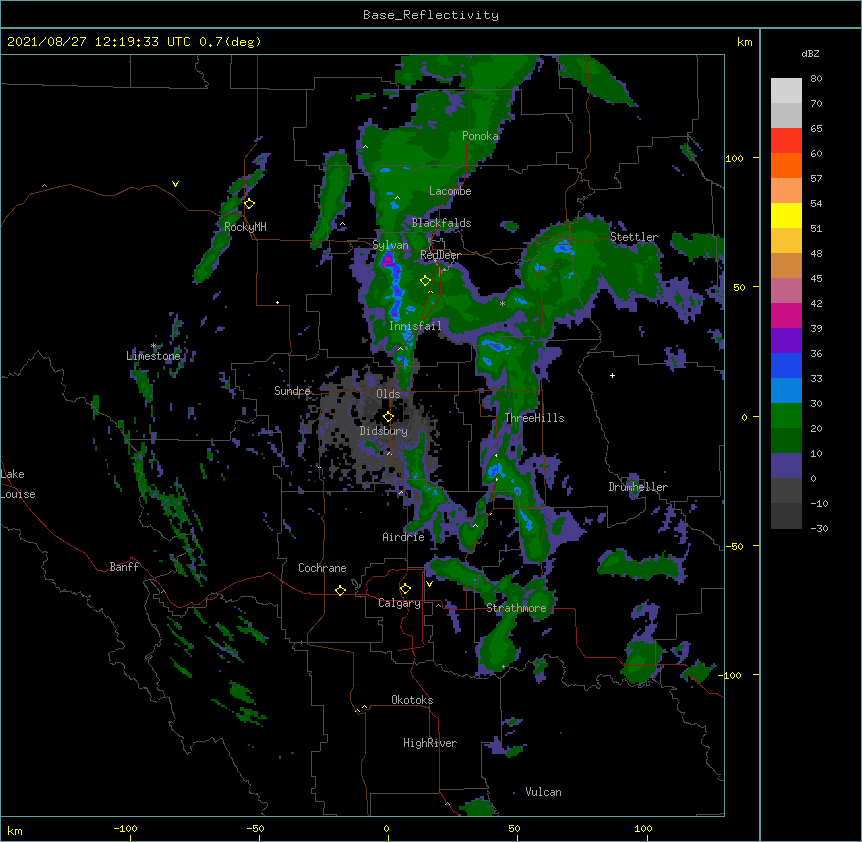Select the HighRiver label
The image size is (862, 842).
(x=430, y=743)
